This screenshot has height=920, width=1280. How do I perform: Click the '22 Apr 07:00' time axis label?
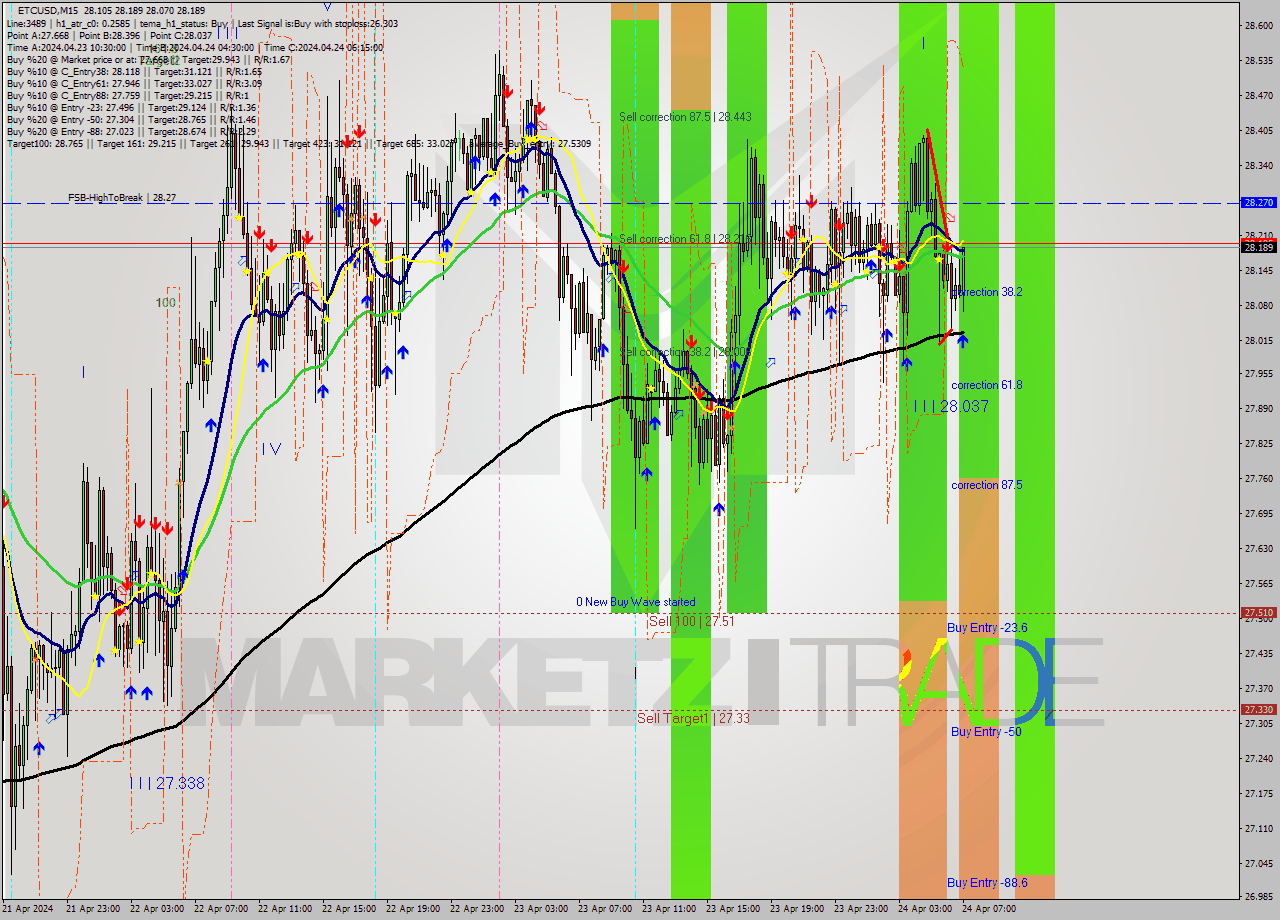[220, 909]
